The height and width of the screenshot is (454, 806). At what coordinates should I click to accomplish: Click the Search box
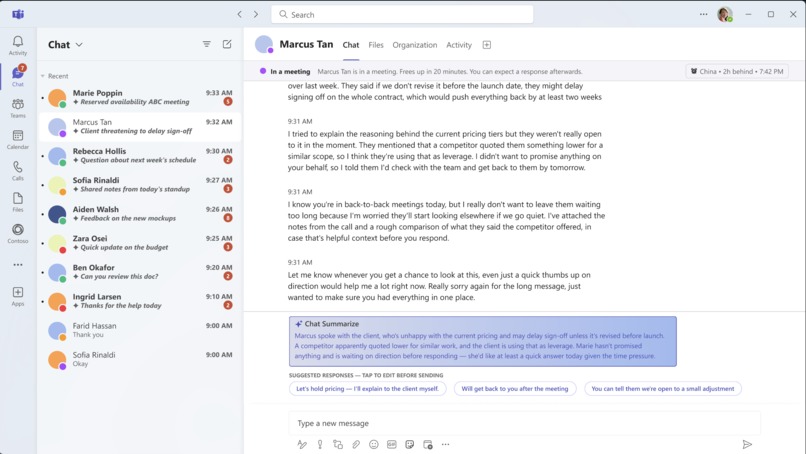(x=402, y=14)
